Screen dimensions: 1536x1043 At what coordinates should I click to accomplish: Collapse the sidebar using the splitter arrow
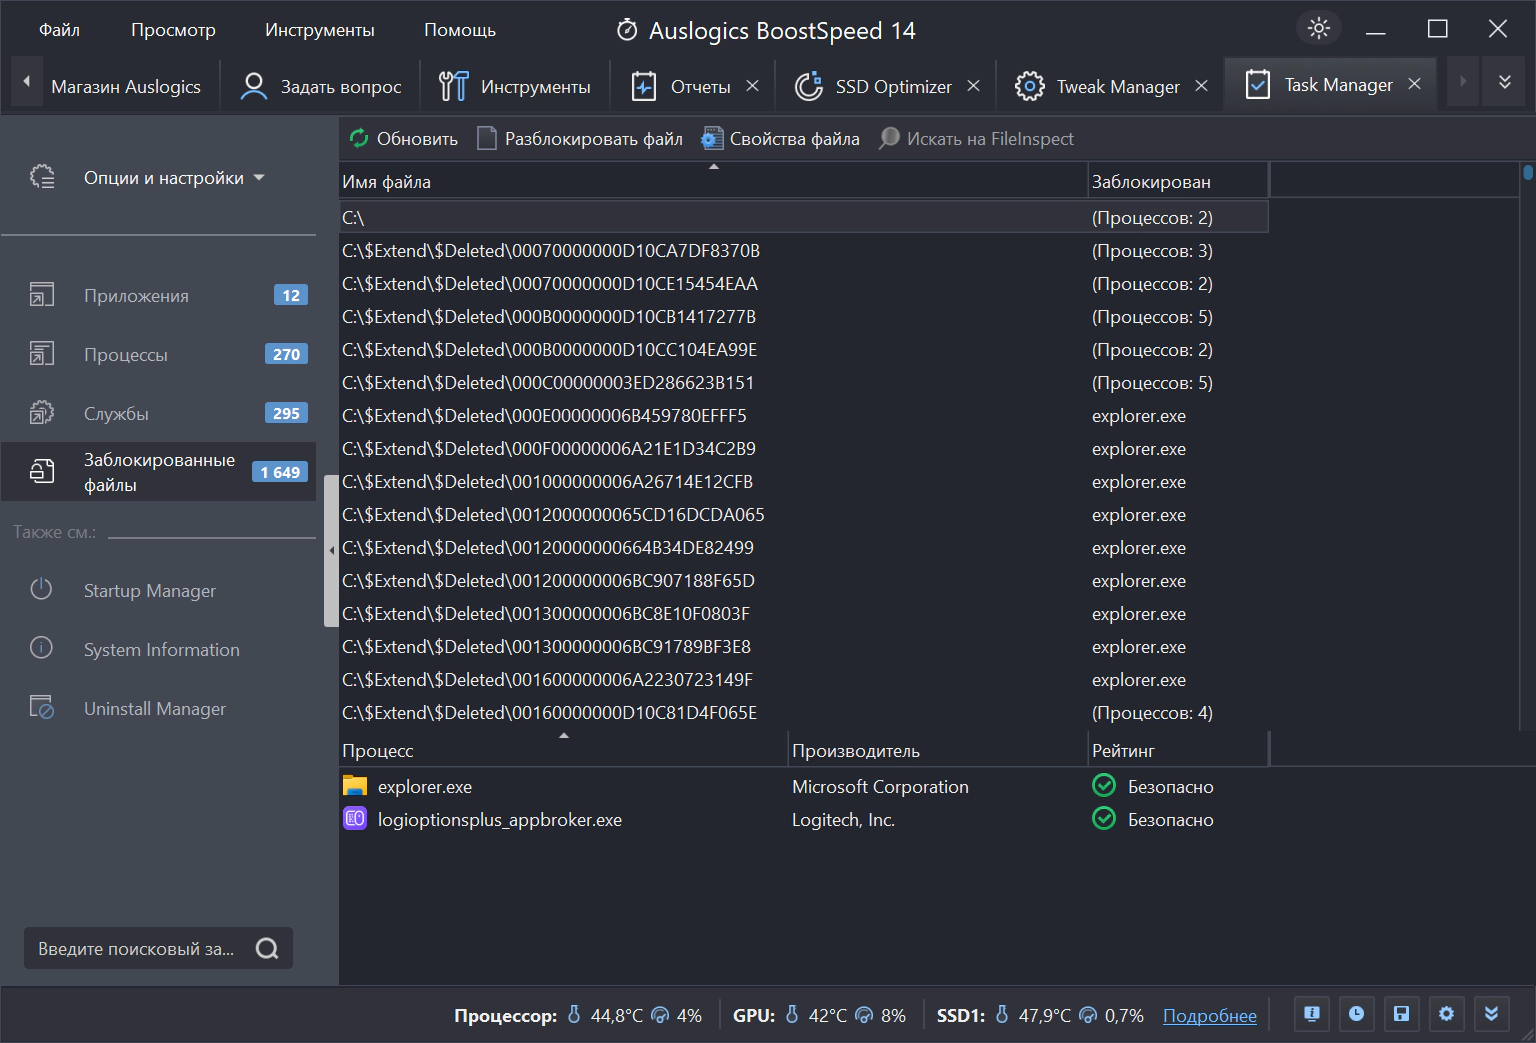[x=331, y=551]
